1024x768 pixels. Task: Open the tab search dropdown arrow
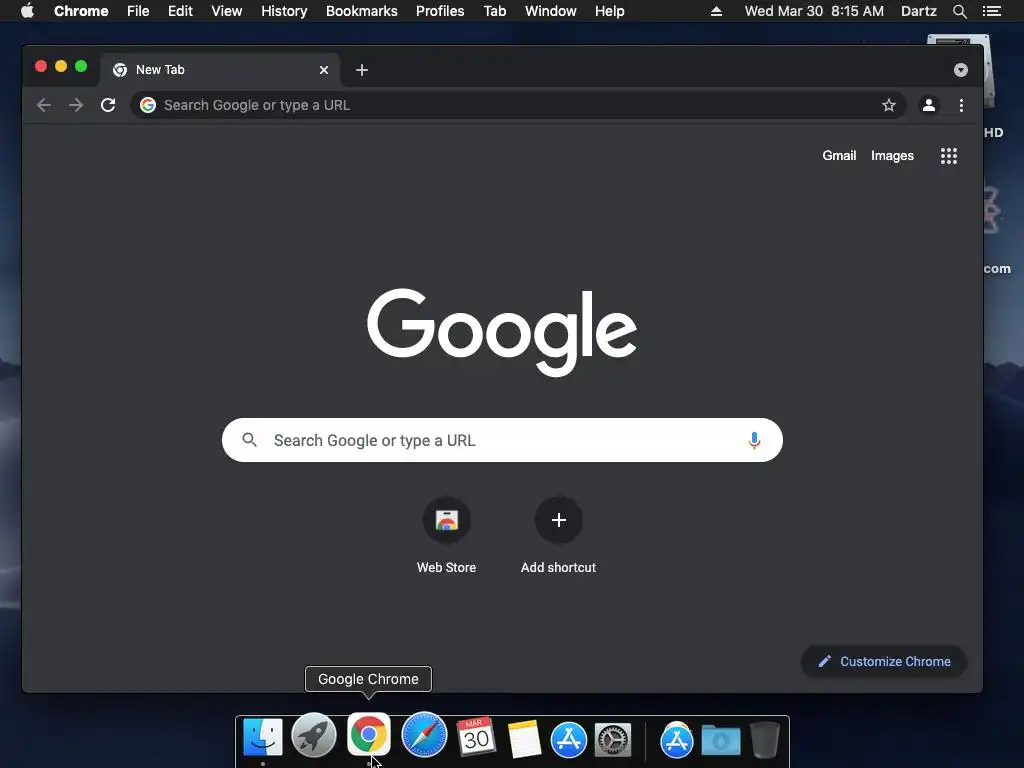(x=961, y=70)
